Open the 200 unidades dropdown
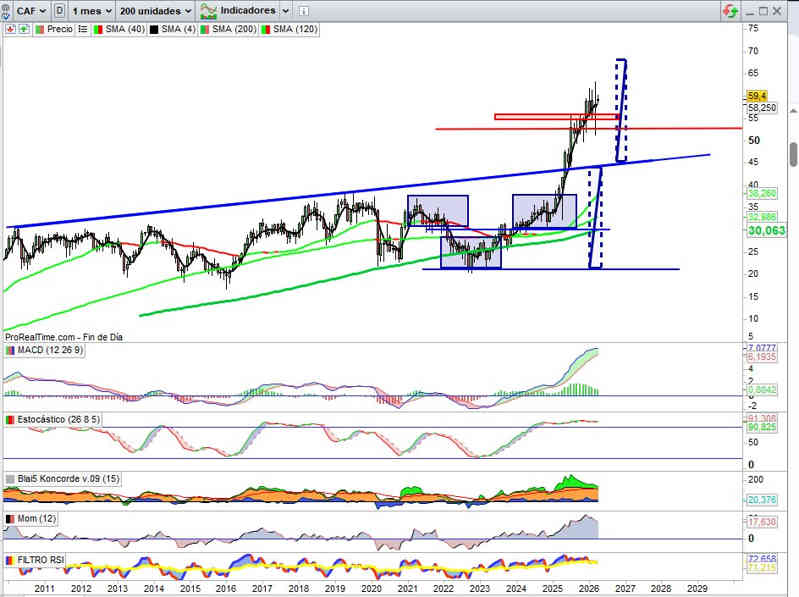 coord(155,9)
